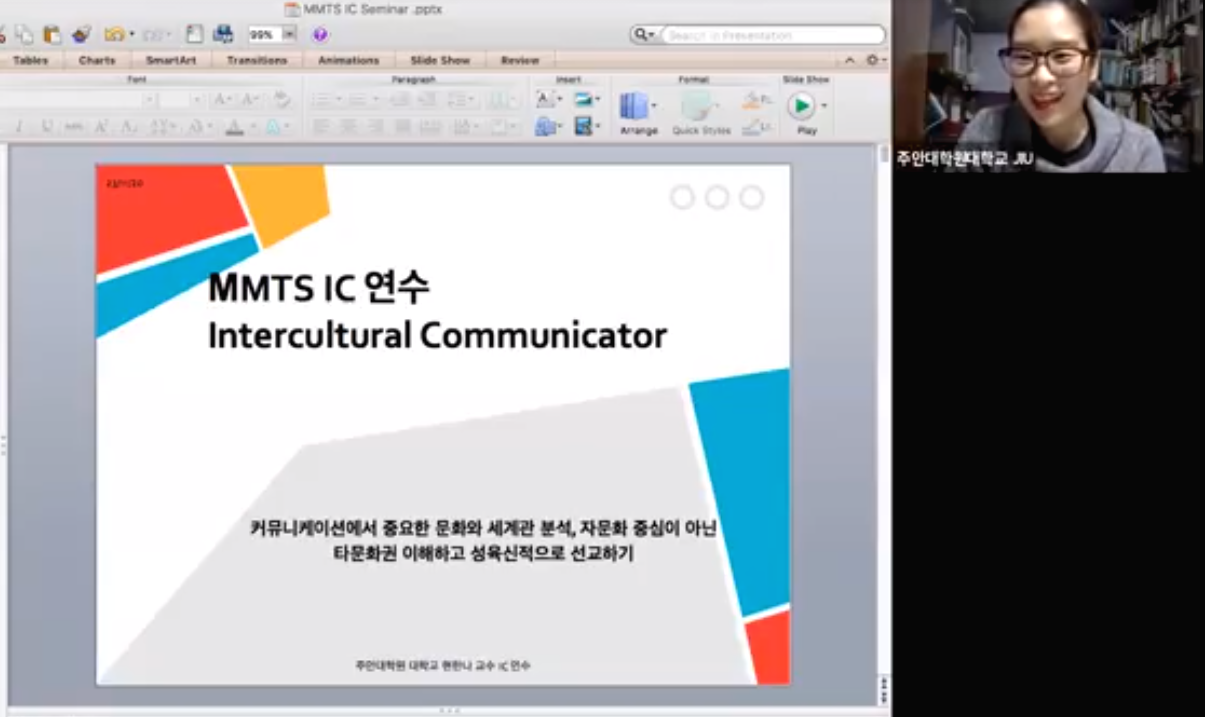Viewport: 1205px width, 717px height.
Task: Collapse the ribbon with the chevron
Action: pos(850,61)
